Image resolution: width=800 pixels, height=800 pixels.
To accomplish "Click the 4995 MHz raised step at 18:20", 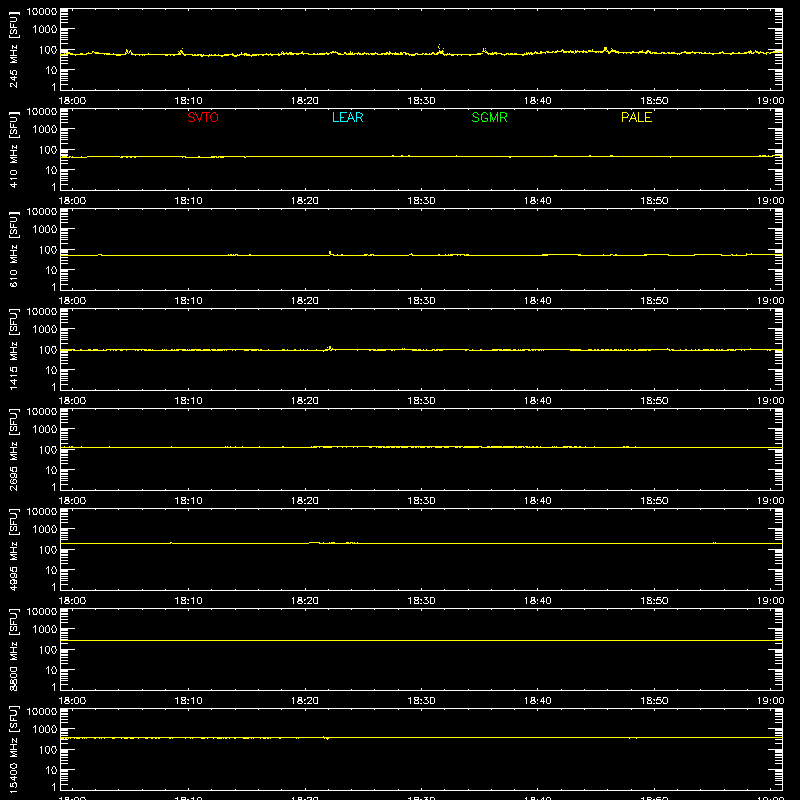I will [314, 542].
